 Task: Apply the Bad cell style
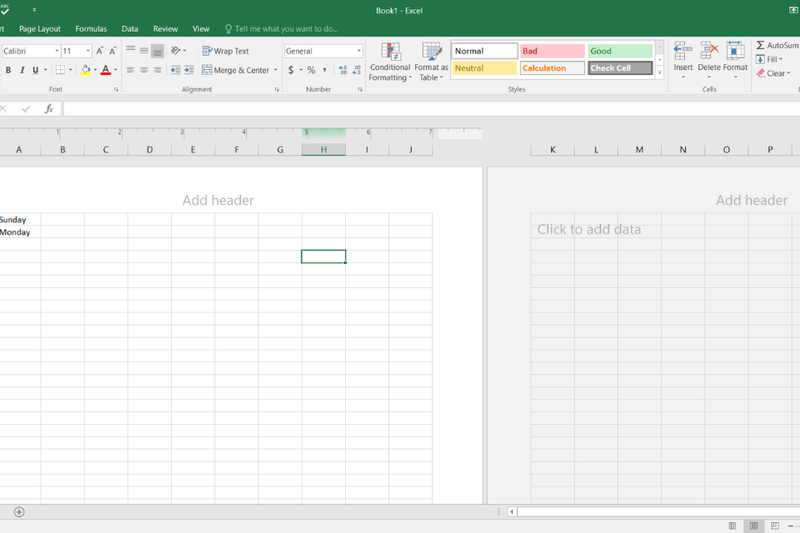(553, 51)
